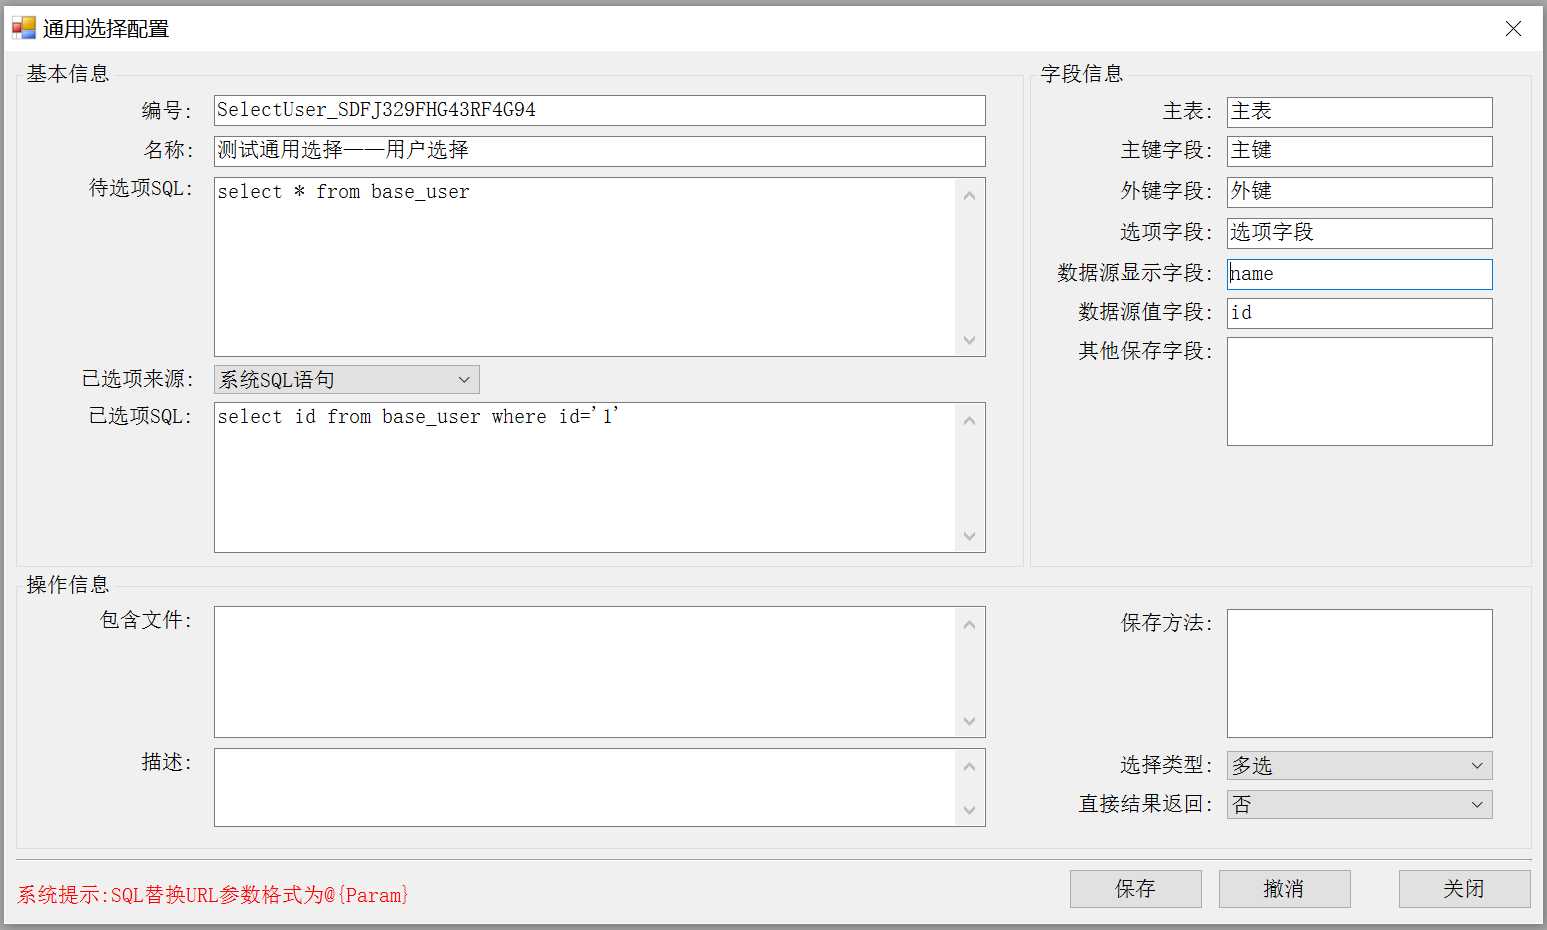Click inside the 保存方法 text box
1547x930 pixels.
(x=1359, y=673)
